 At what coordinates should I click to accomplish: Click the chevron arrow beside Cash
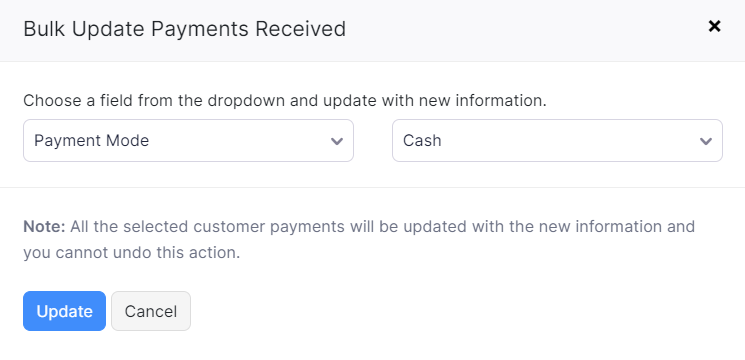[x=706, y=141]
